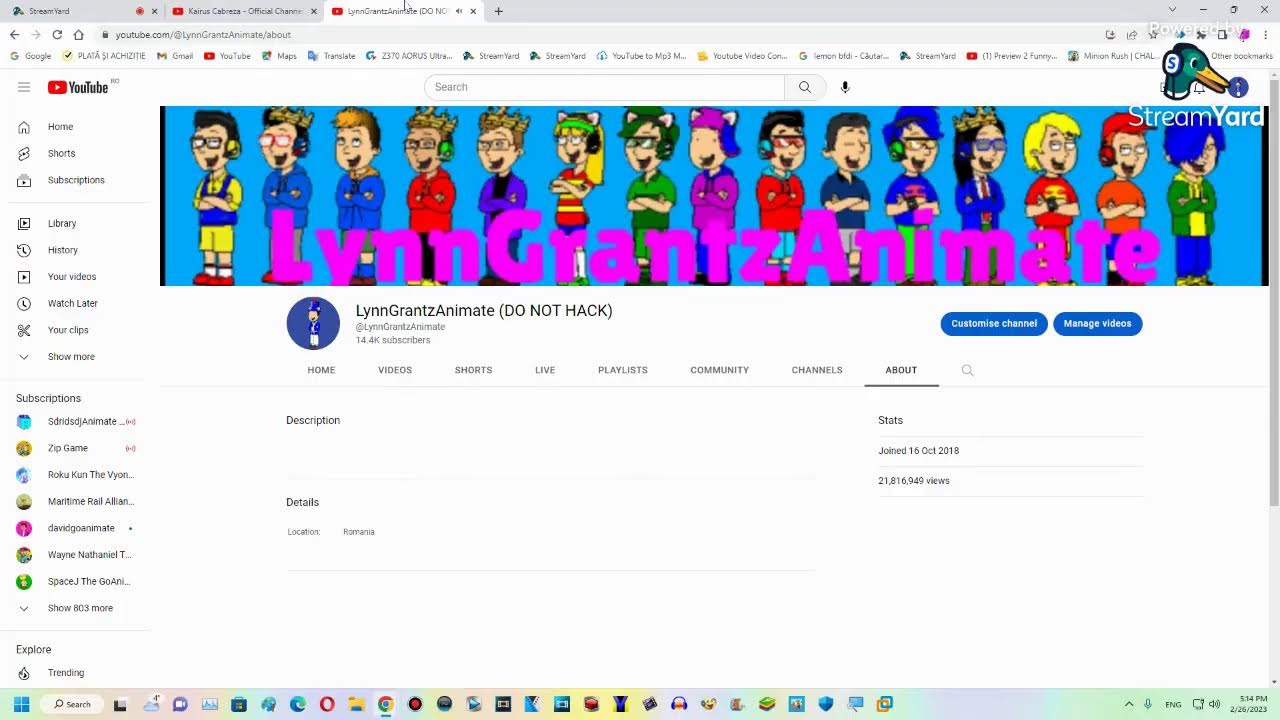Viewport: 1280px width, 720px height.
Task: Open a new browser tab
Action: pos(498,11)
